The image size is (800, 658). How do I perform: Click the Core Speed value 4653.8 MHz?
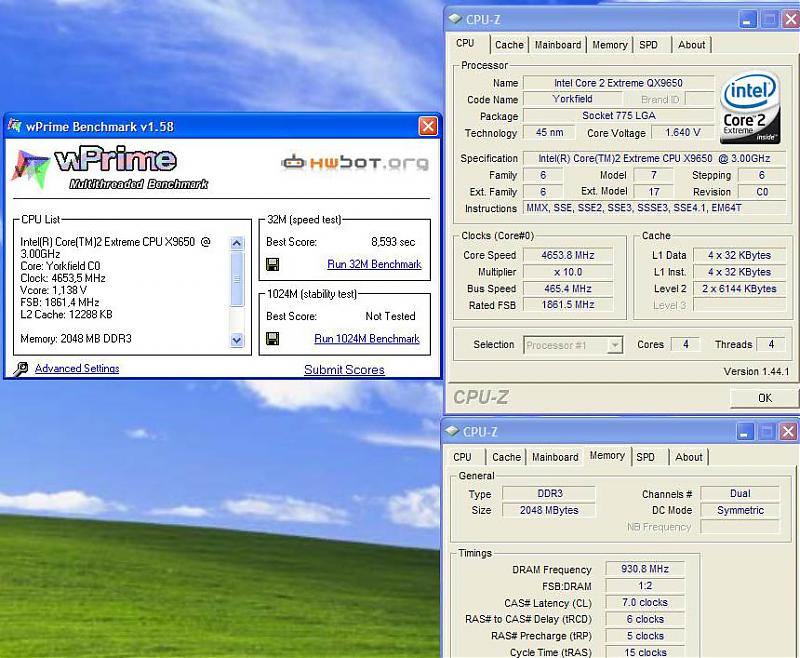(x=568, y=255)
